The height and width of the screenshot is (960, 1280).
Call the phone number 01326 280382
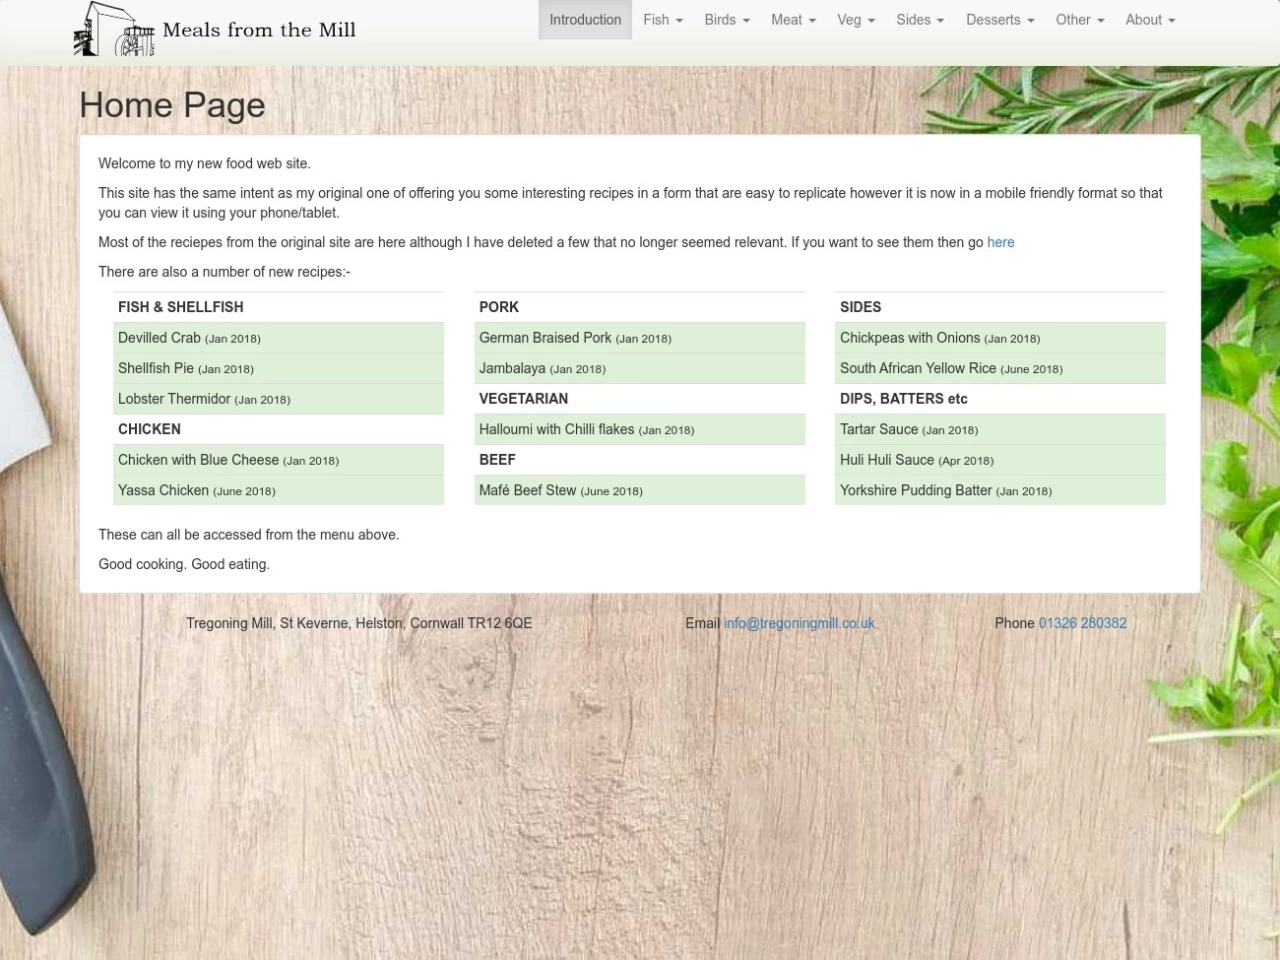[1082, 623]
